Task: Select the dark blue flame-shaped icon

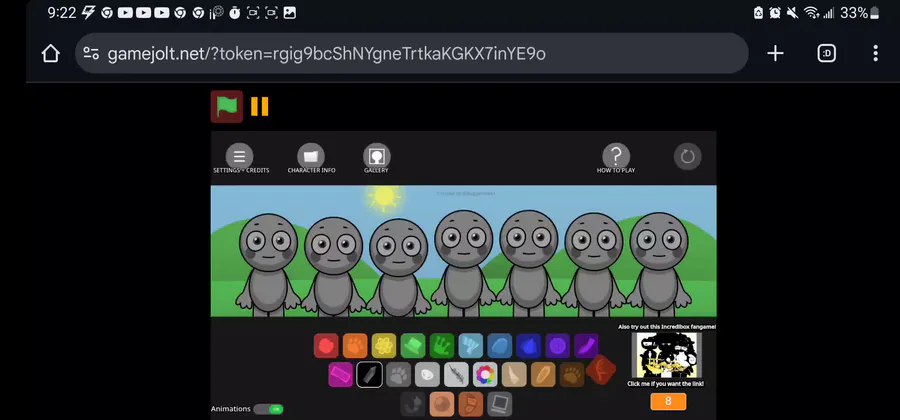Action: [x=529, y=345]
